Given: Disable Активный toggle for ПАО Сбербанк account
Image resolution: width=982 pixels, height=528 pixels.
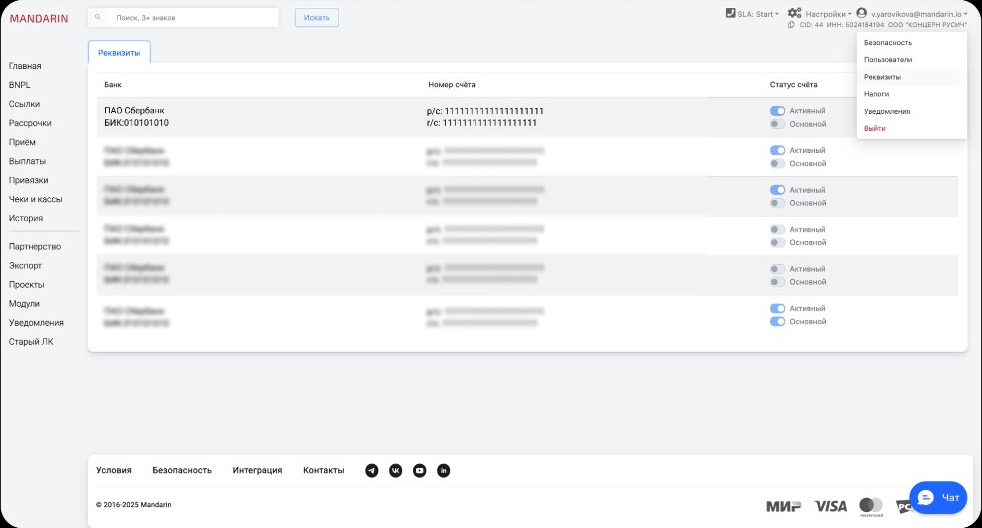Looking at the screenshot, I should tap(777, 111).
